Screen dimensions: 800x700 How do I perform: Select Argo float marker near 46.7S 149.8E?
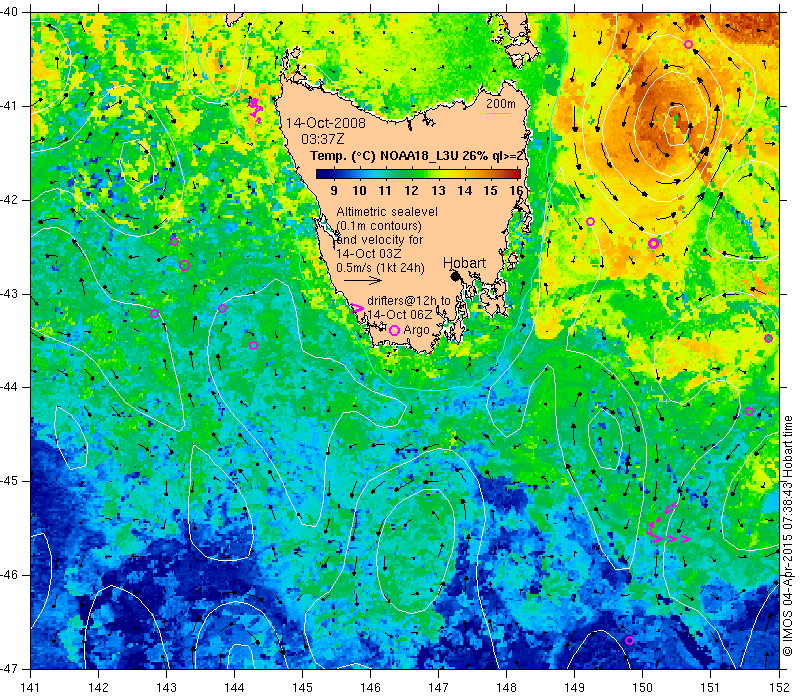[630, 640]
